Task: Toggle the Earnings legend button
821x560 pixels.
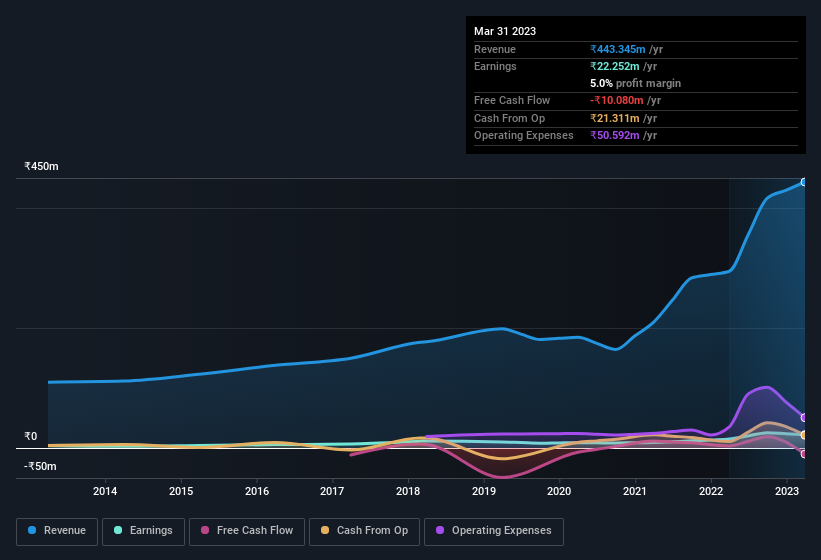Action: (x=143, y=531)
